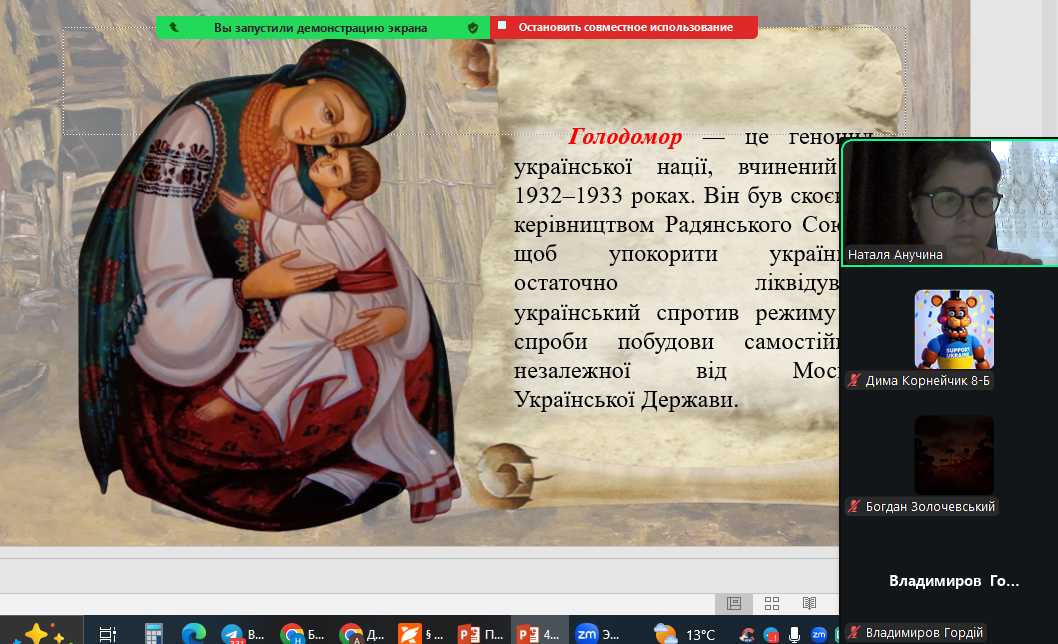Viewport: 1058px width, 644px height.
Task: Open Reading View in PowerPoint
Action: pyautogui.click(x=809, y=603)
